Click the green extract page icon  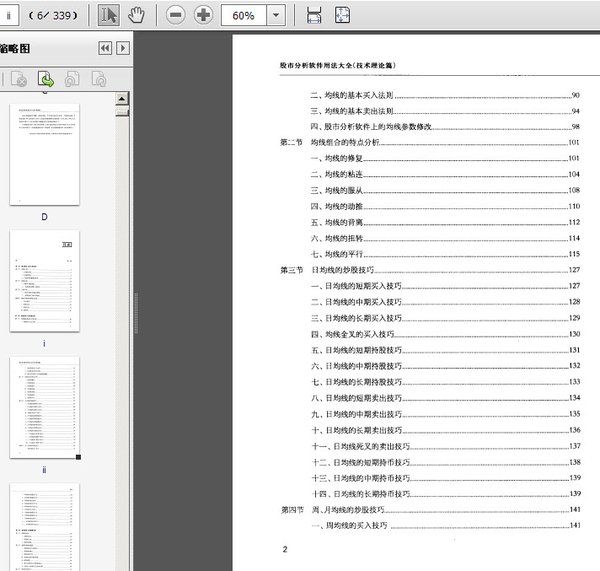tap(46, 79)
